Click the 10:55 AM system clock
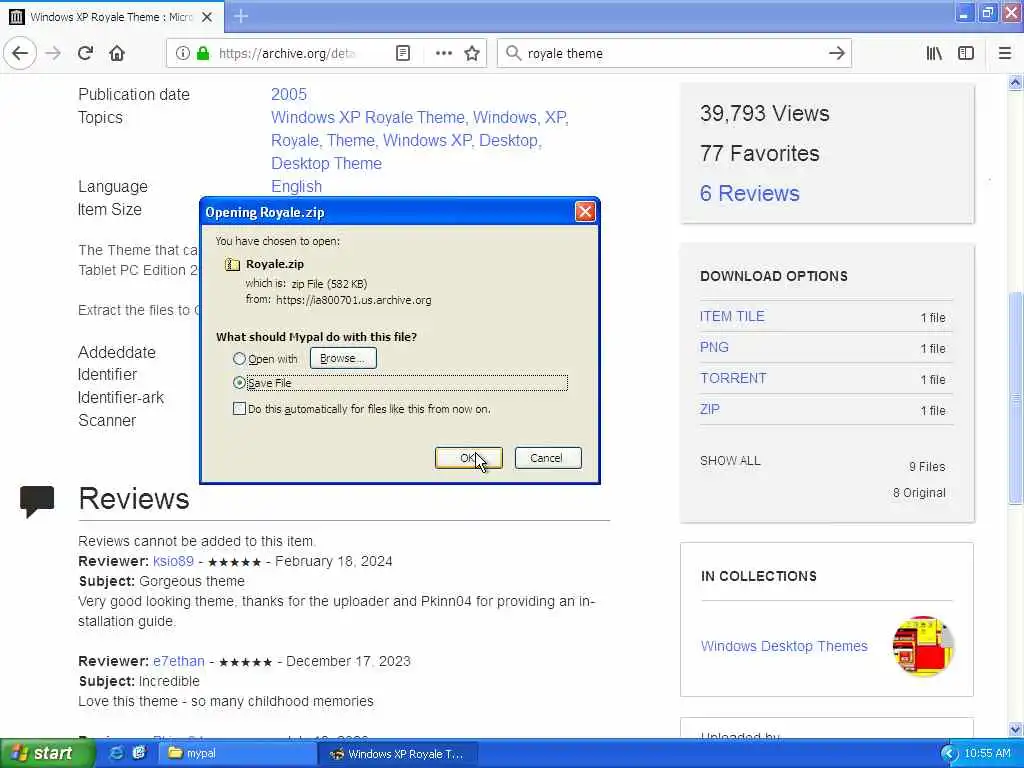 987,754
